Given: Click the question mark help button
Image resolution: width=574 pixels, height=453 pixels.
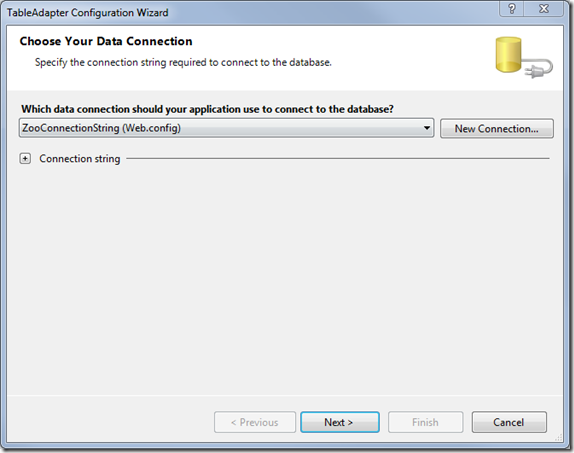Looking at the screenshot, I should (512, 9).
